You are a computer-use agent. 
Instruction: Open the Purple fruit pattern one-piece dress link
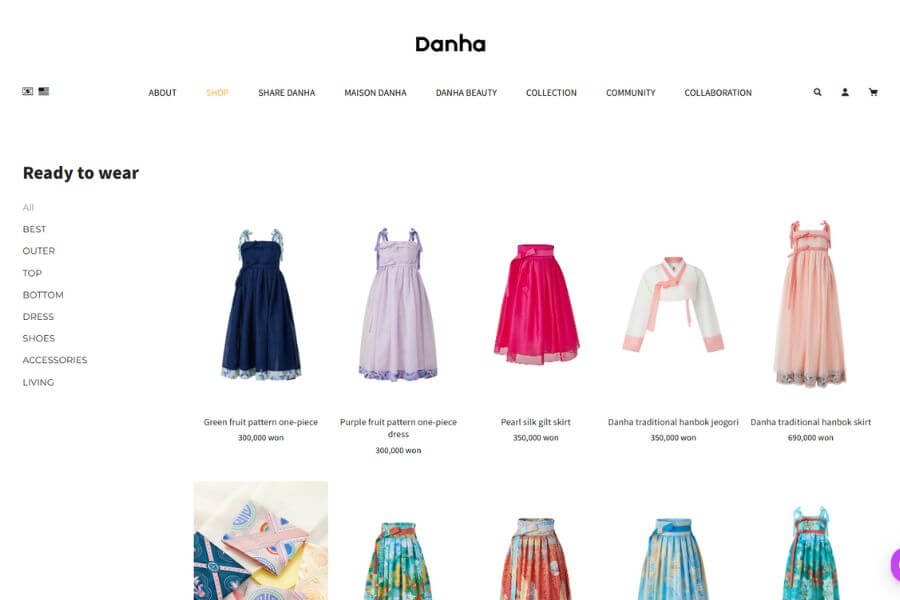(x=398, y=428)
